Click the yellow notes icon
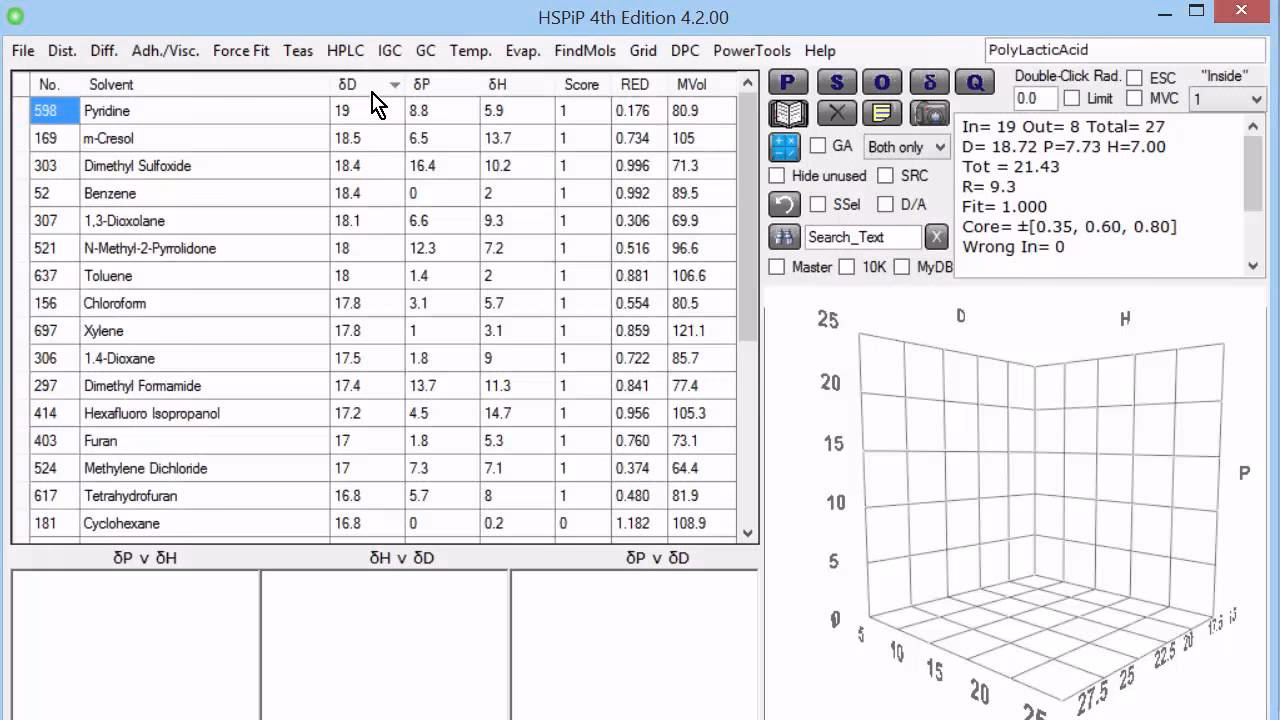Viewport: 1280px width, 720px height. coord(882,113)
